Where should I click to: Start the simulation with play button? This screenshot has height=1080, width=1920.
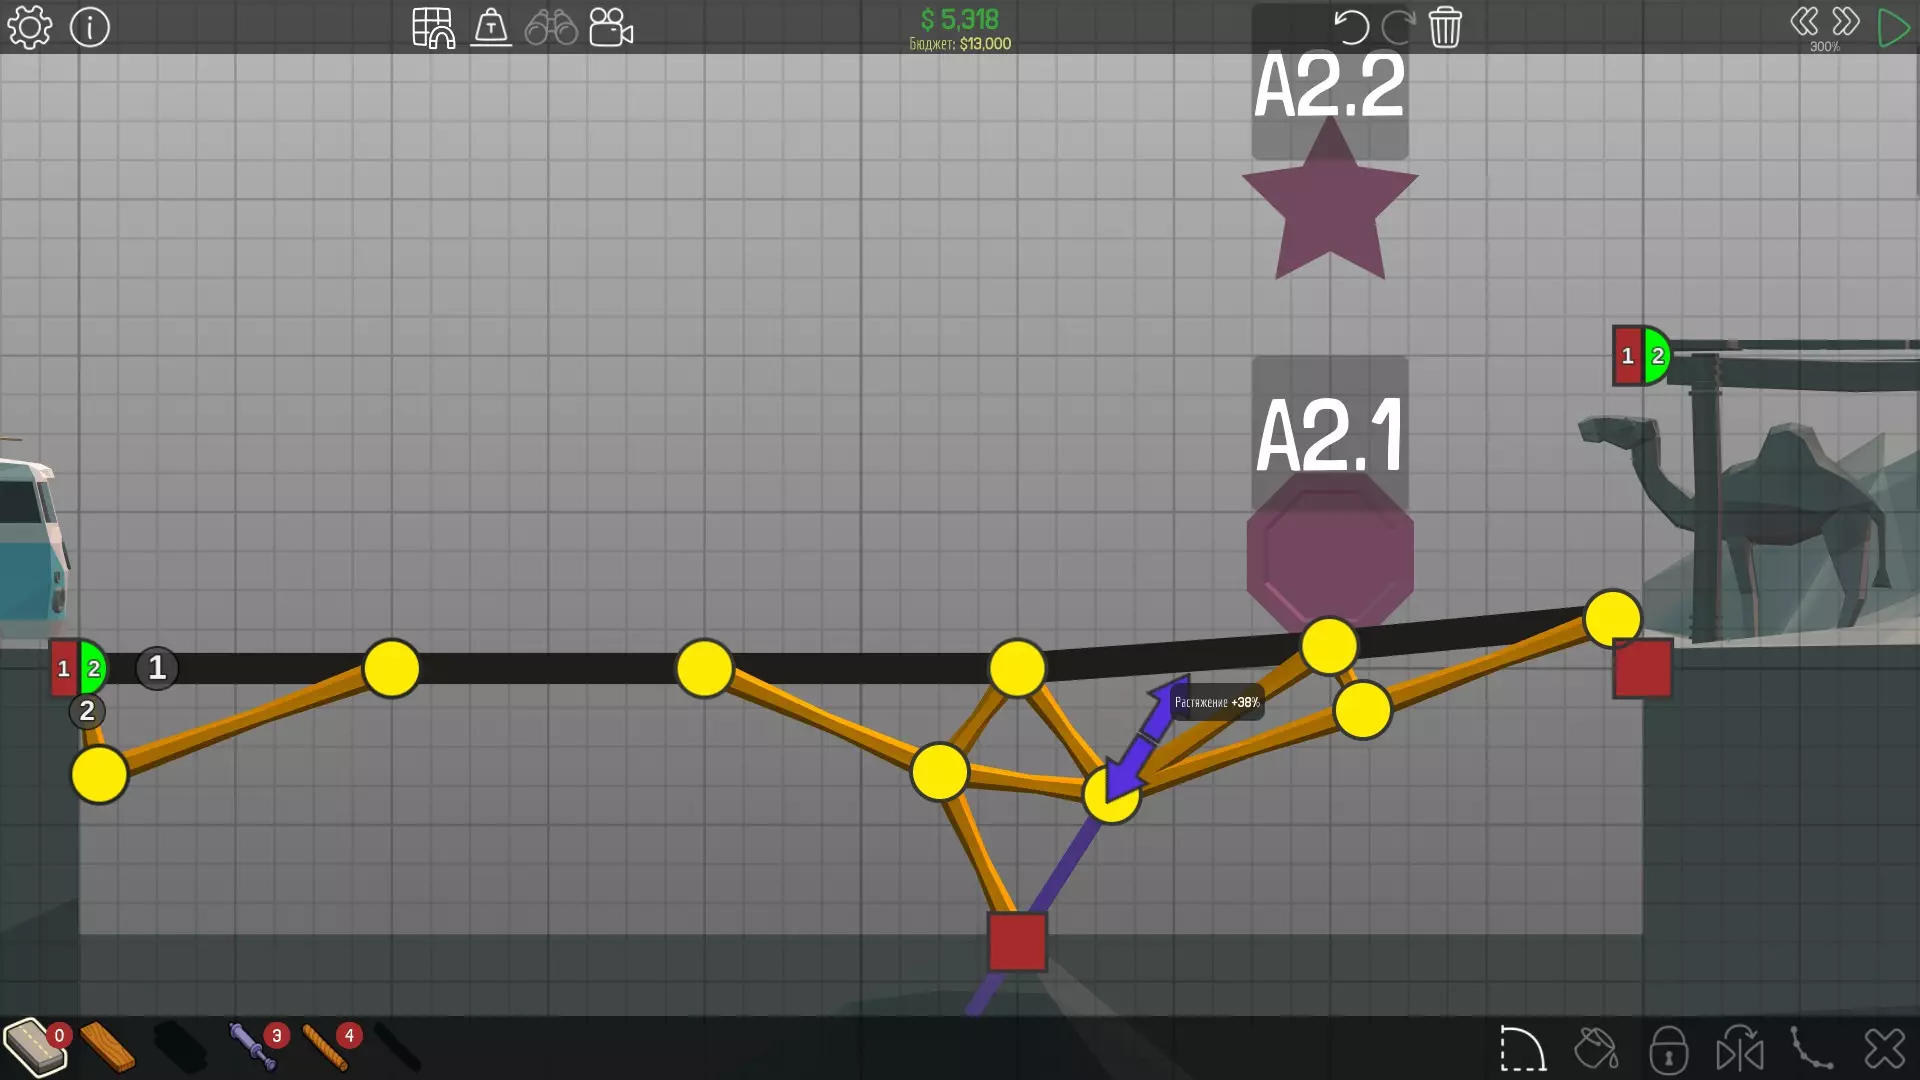coord(1893,27)
